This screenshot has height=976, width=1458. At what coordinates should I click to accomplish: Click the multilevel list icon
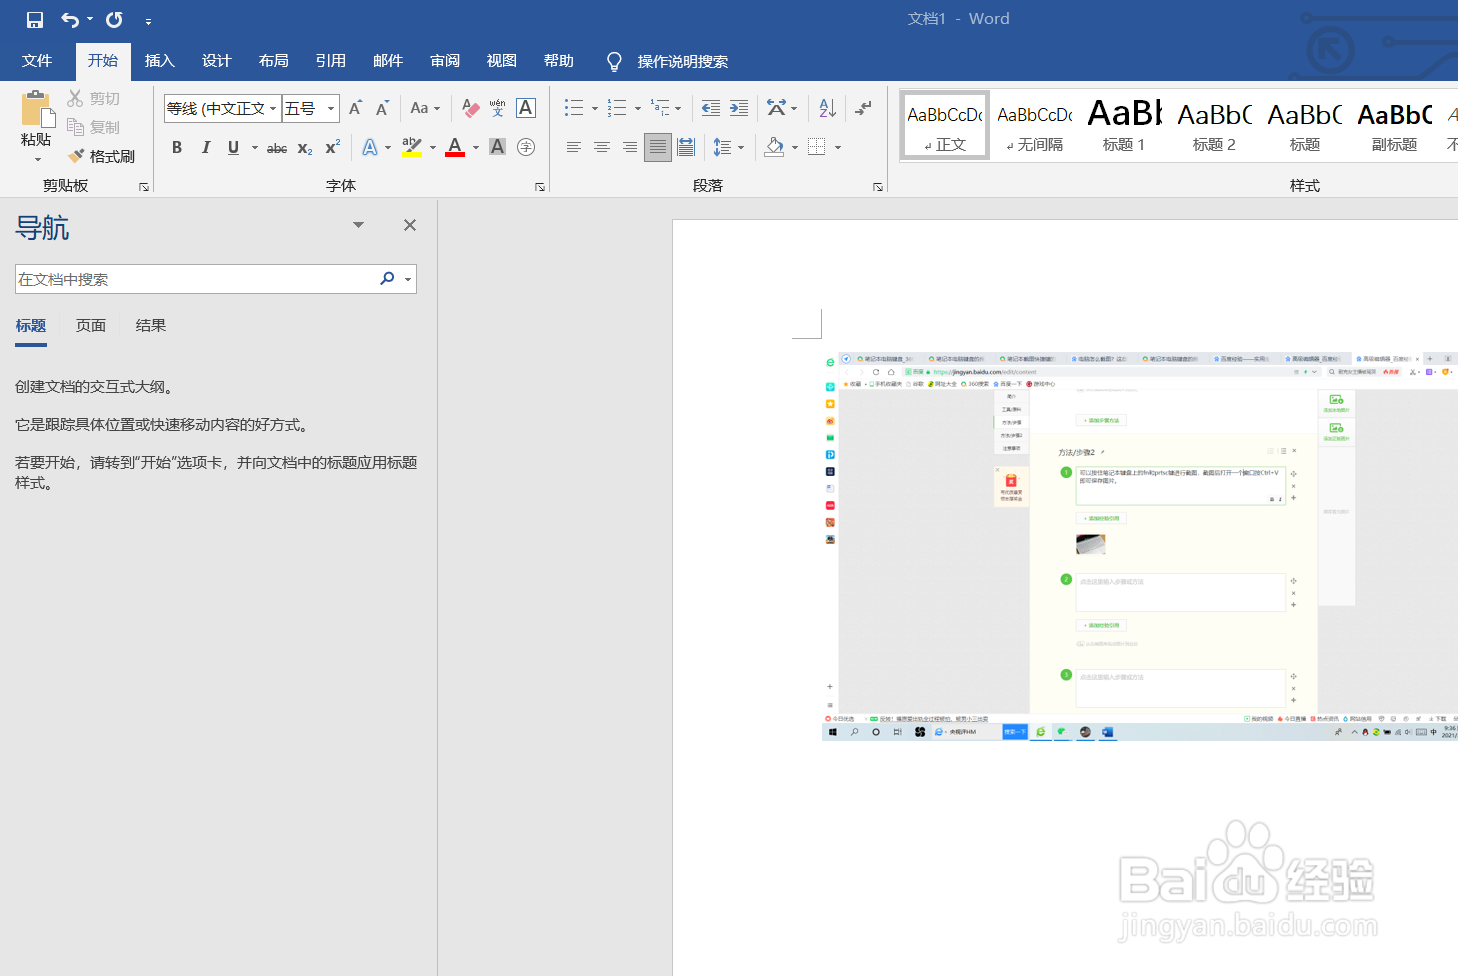click(660, 108)
